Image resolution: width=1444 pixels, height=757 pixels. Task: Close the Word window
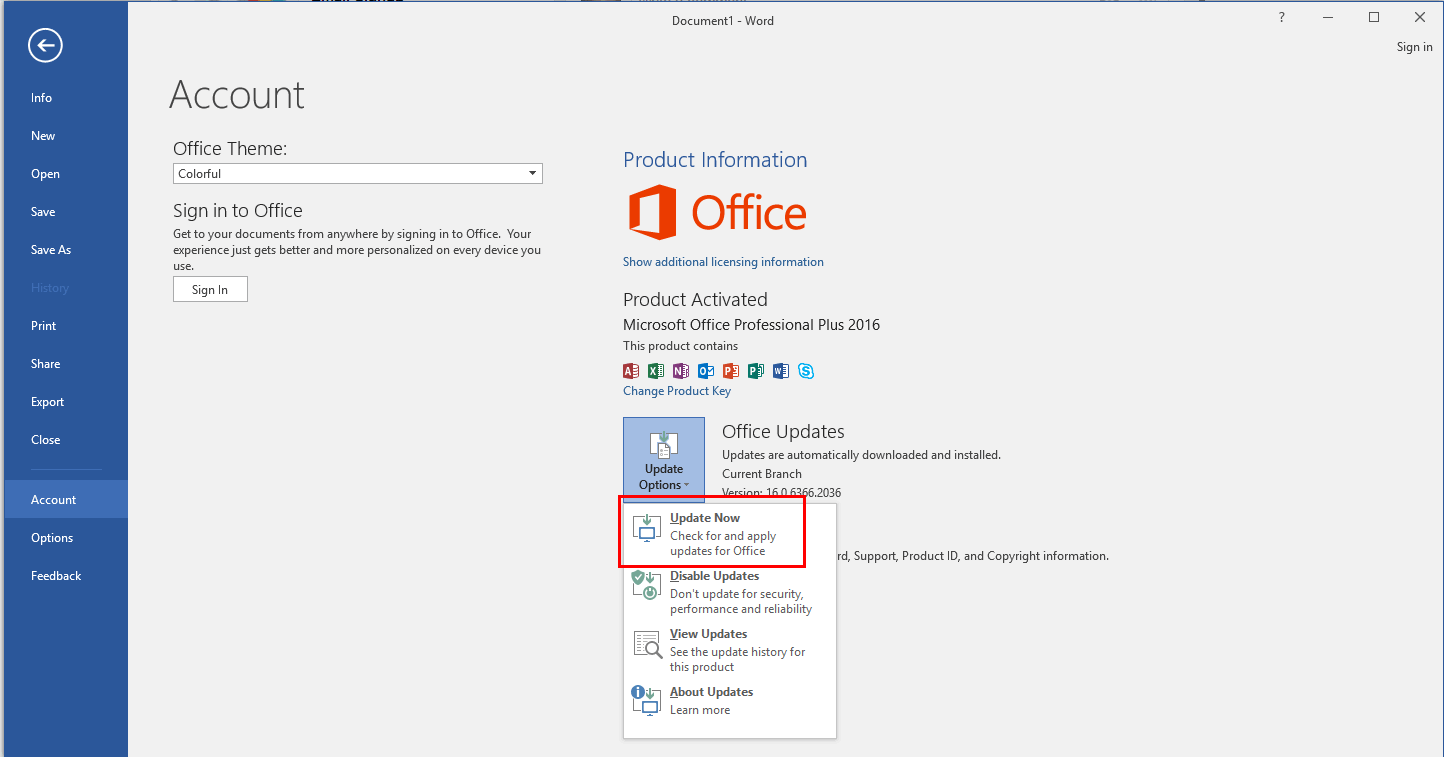[1420, 18]
